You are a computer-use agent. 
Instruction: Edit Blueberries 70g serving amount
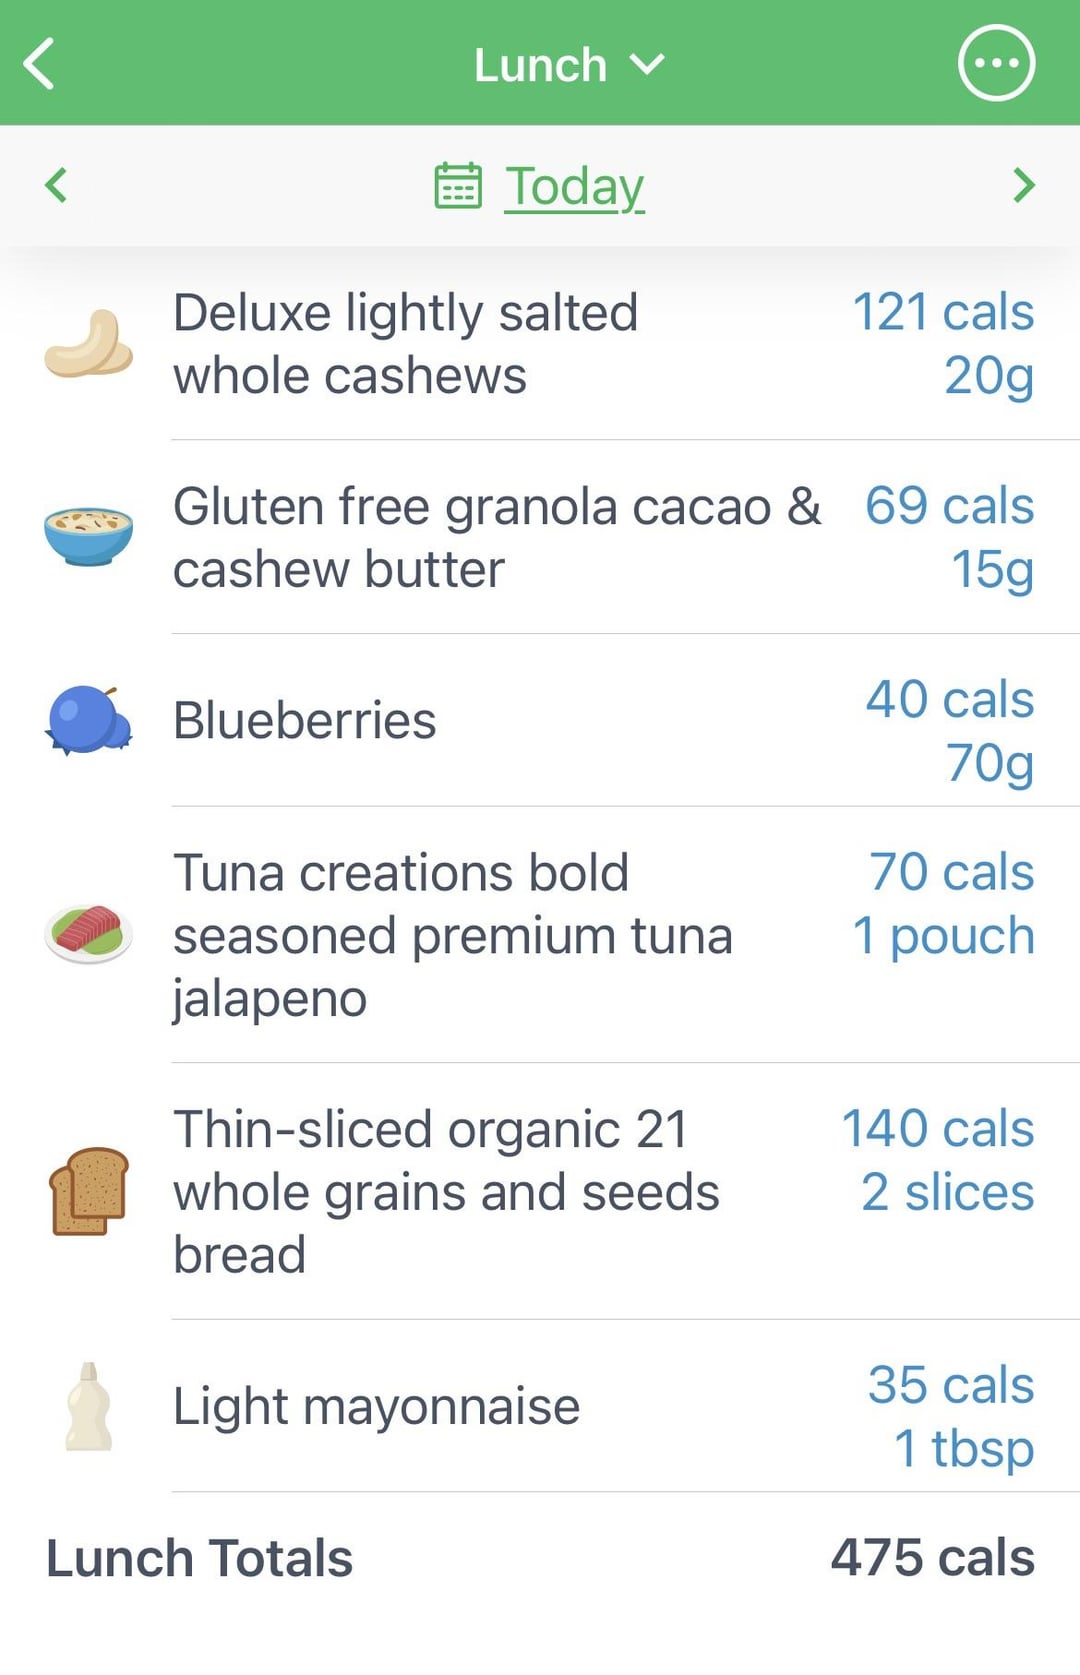tap(990, 763)
